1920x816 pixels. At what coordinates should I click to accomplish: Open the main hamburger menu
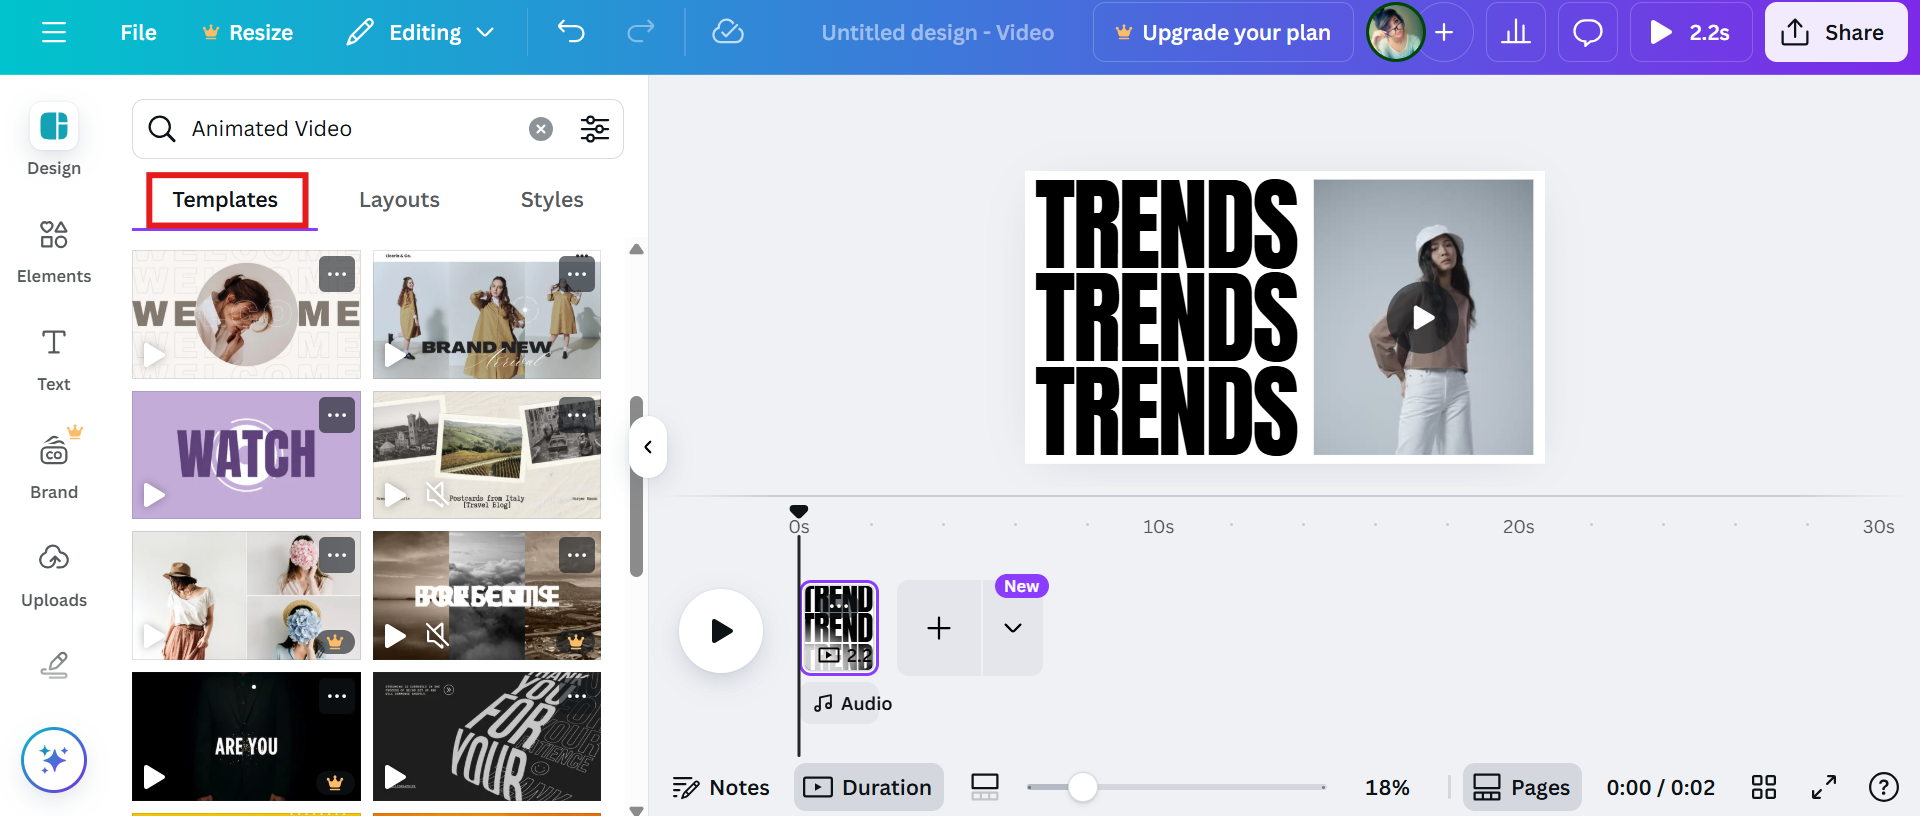(54, 33)
